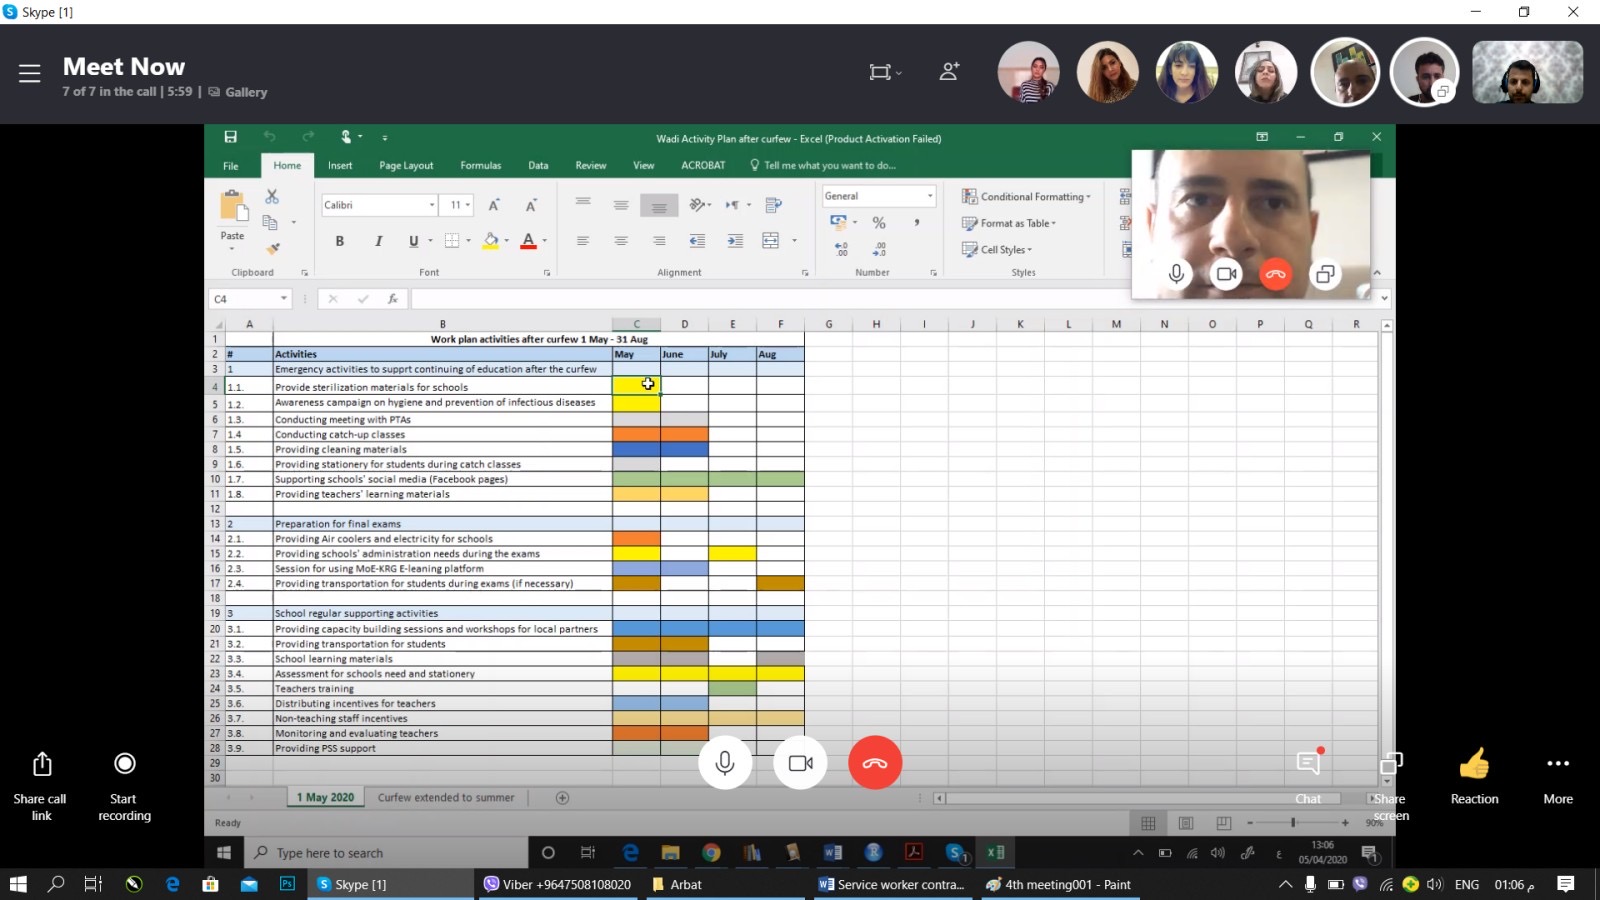Open Microsoft Edge from the taskbar
This screenshot has height=900, width=1600.
[172, 884]
